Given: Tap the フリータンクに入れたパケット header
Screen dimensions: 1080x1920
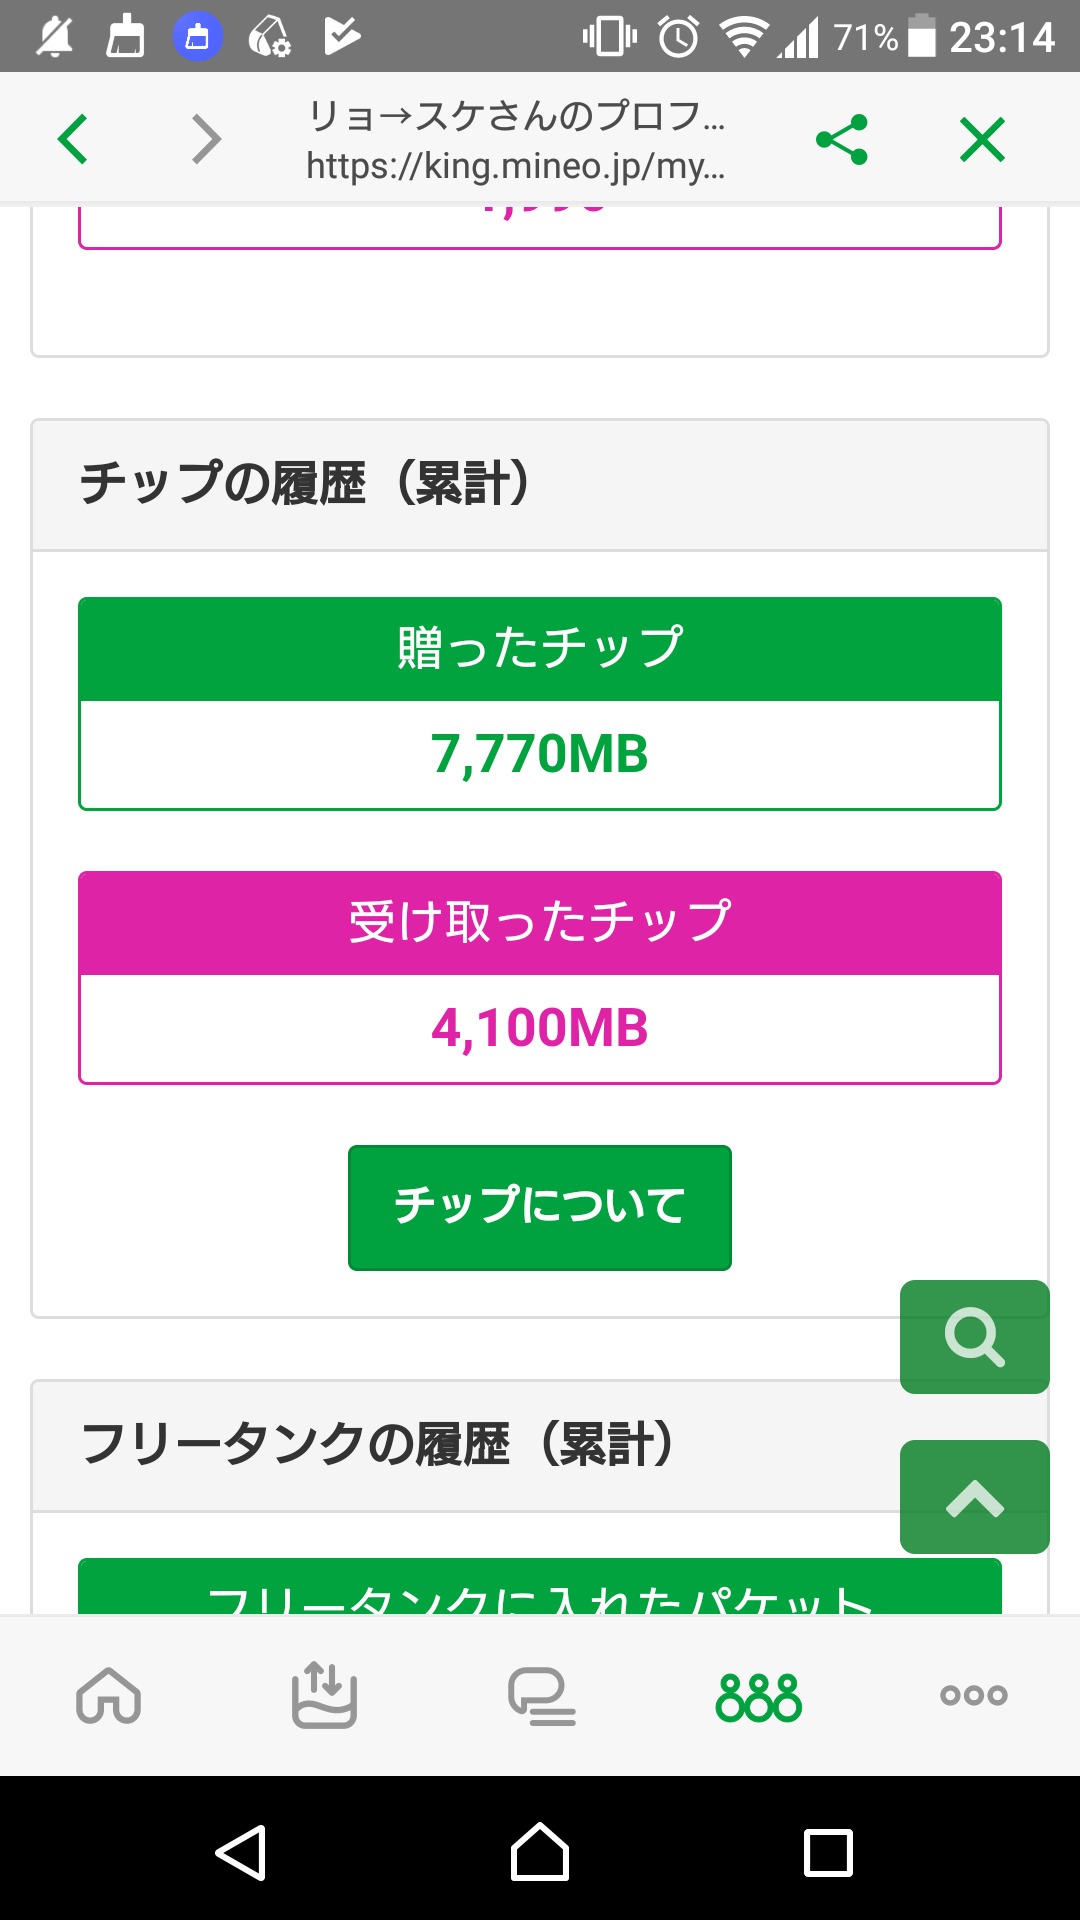Looking at the screenshot, I should pyautogui.click(x=540, y=1590).
